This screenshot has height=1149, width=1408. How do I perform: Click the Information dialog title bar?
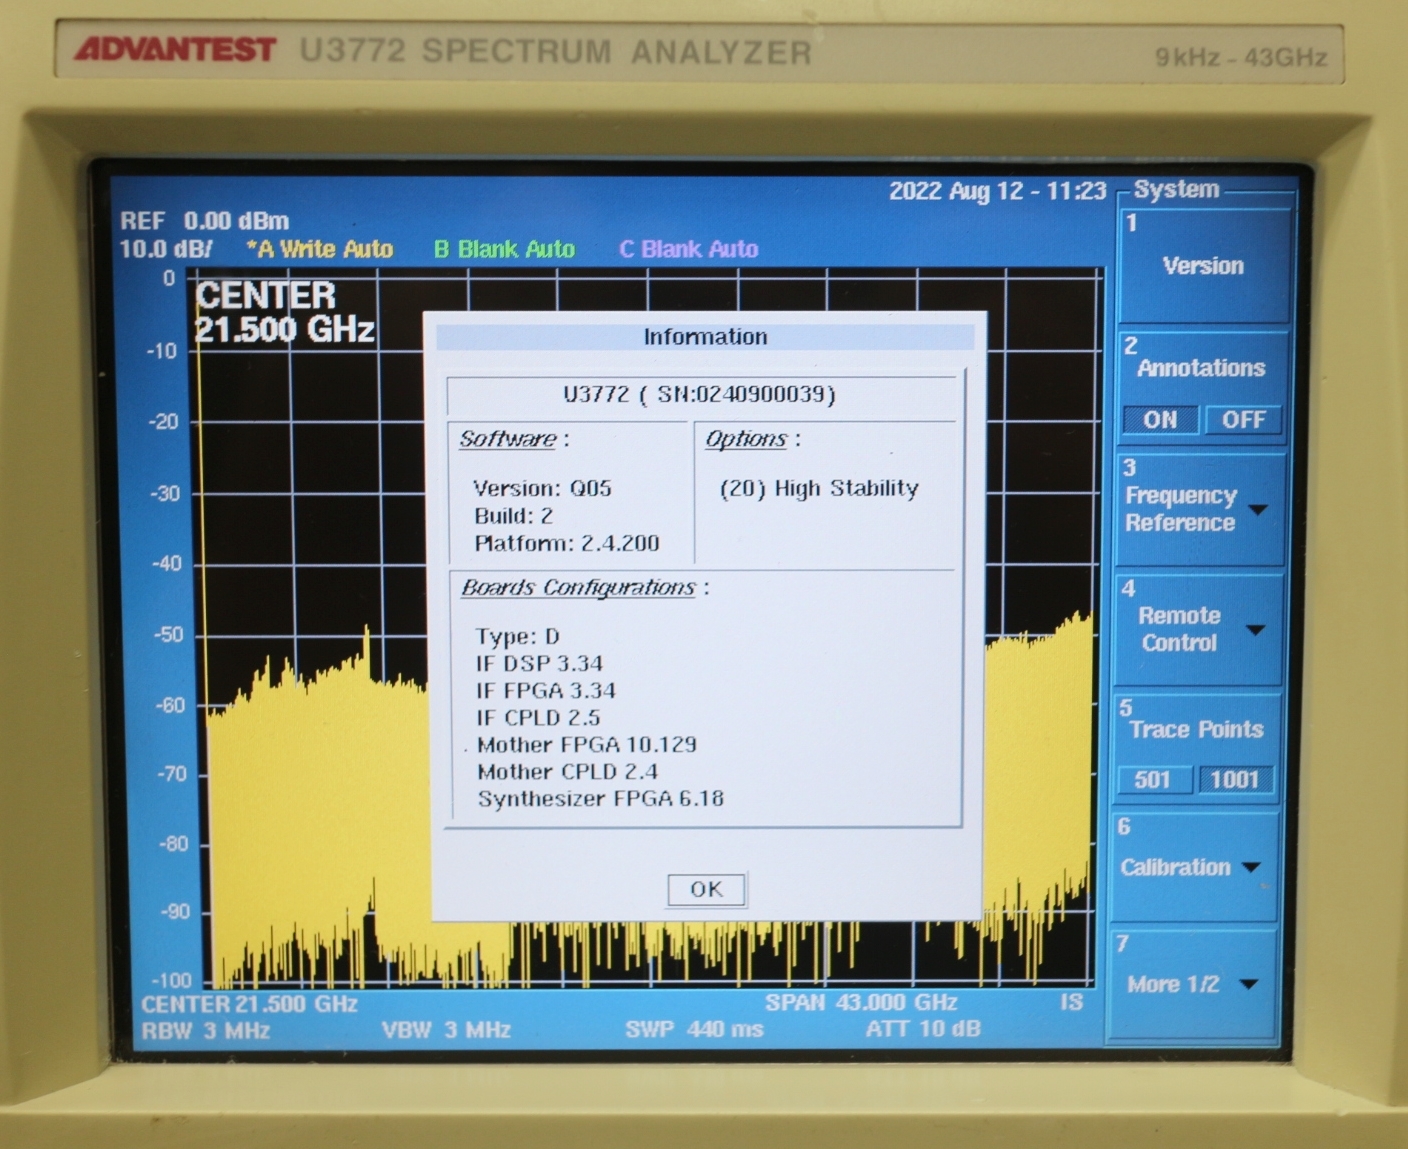click(705, 337)
